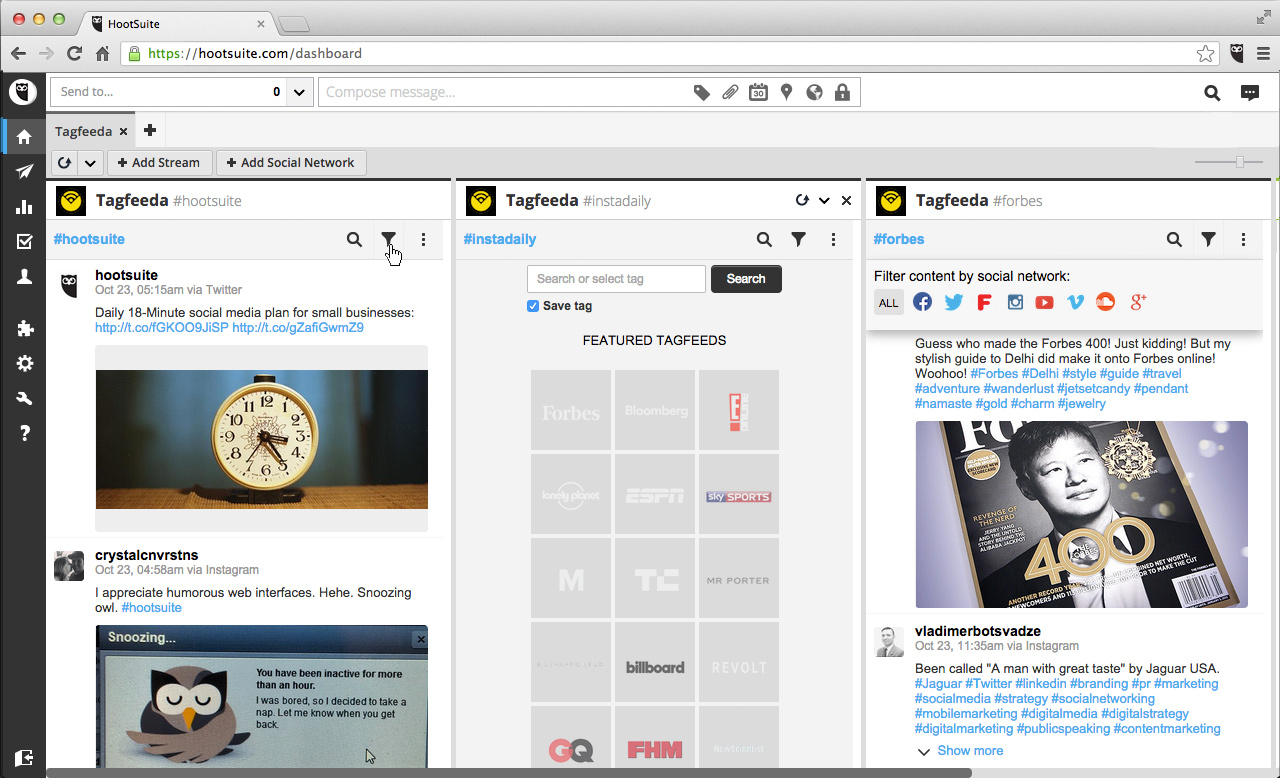
Task: Add location with the pin icon
Action: pyautogui.click(x=786, y=92)
